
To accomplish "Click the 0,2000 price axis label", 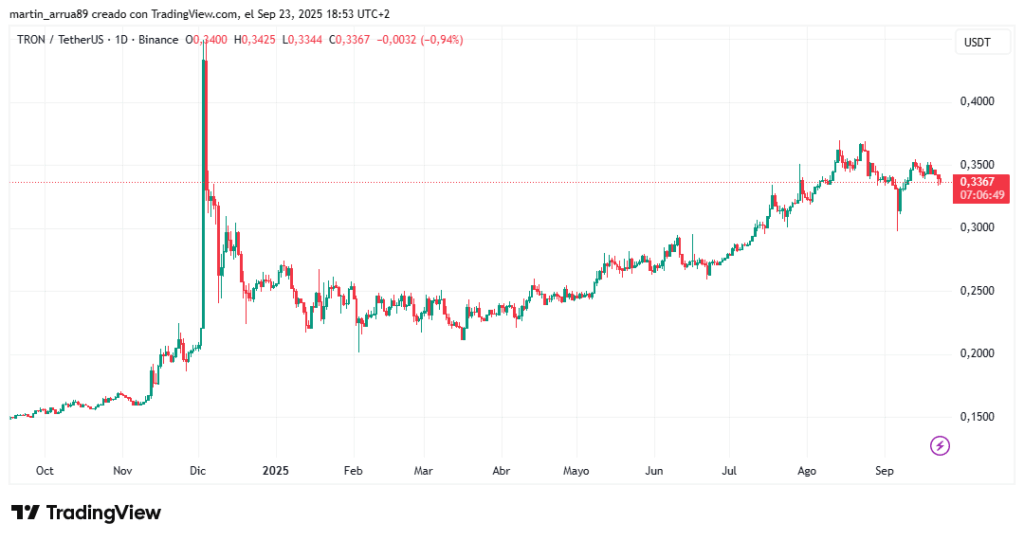I will [975, 354].
